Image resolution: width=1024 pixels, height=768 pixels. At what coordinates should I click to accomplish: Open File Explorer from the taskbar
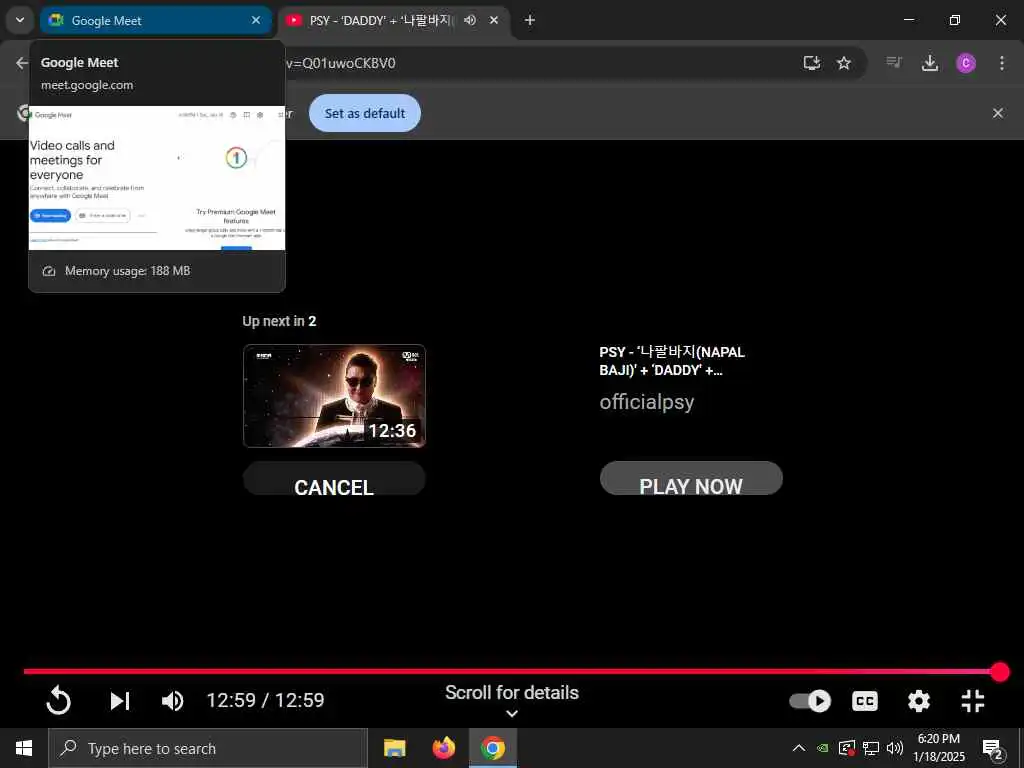394,748
